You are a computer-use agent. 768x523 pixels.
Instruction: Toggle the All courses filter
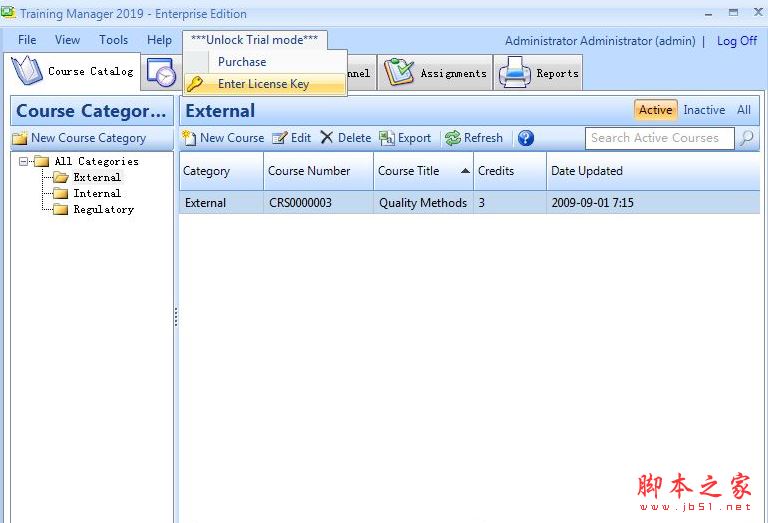pos(744,110)
